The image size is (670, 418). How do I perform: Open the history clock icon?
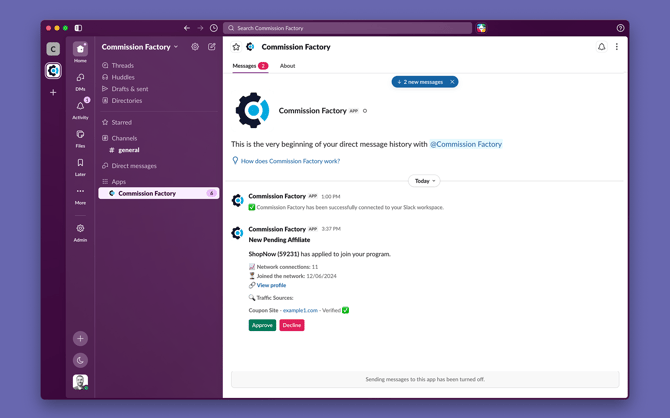214,28
